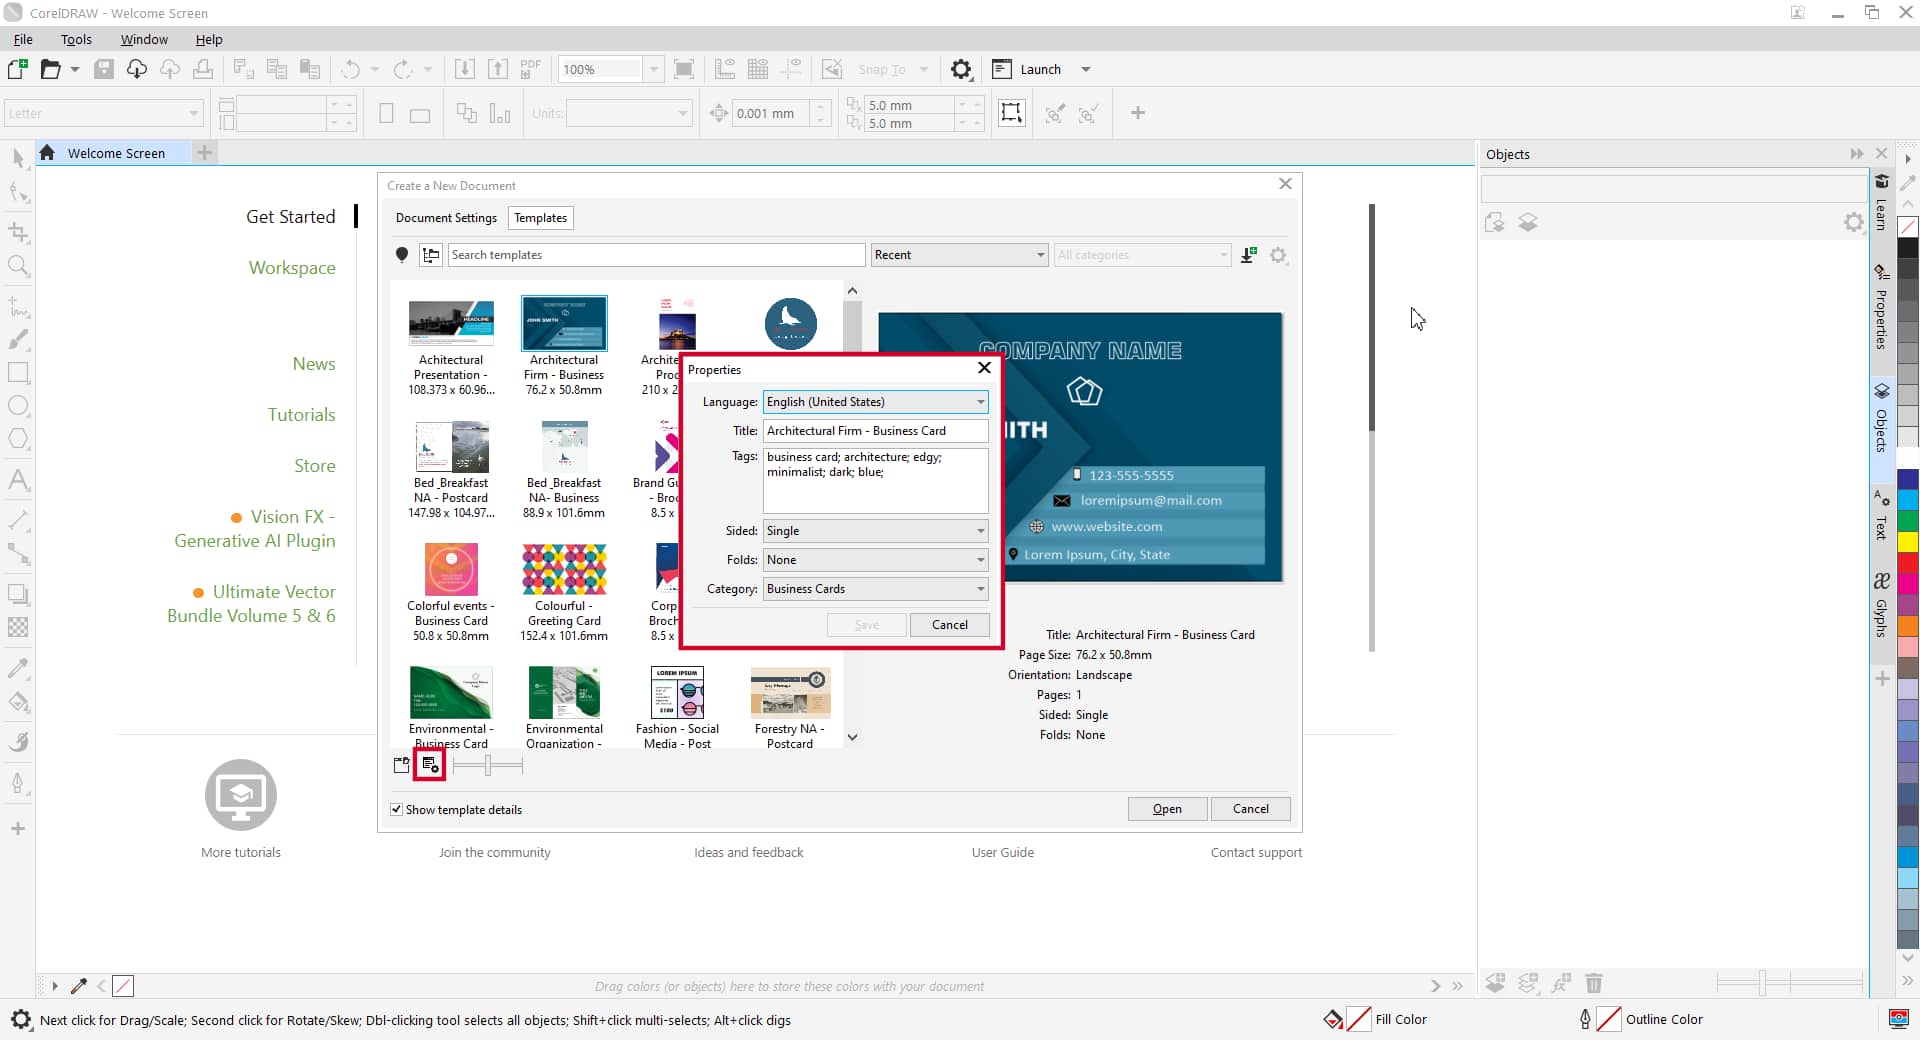The image size is (1920, 1040).
Task: Open the Recent sort dropdown
Action: tap(959, 255)
